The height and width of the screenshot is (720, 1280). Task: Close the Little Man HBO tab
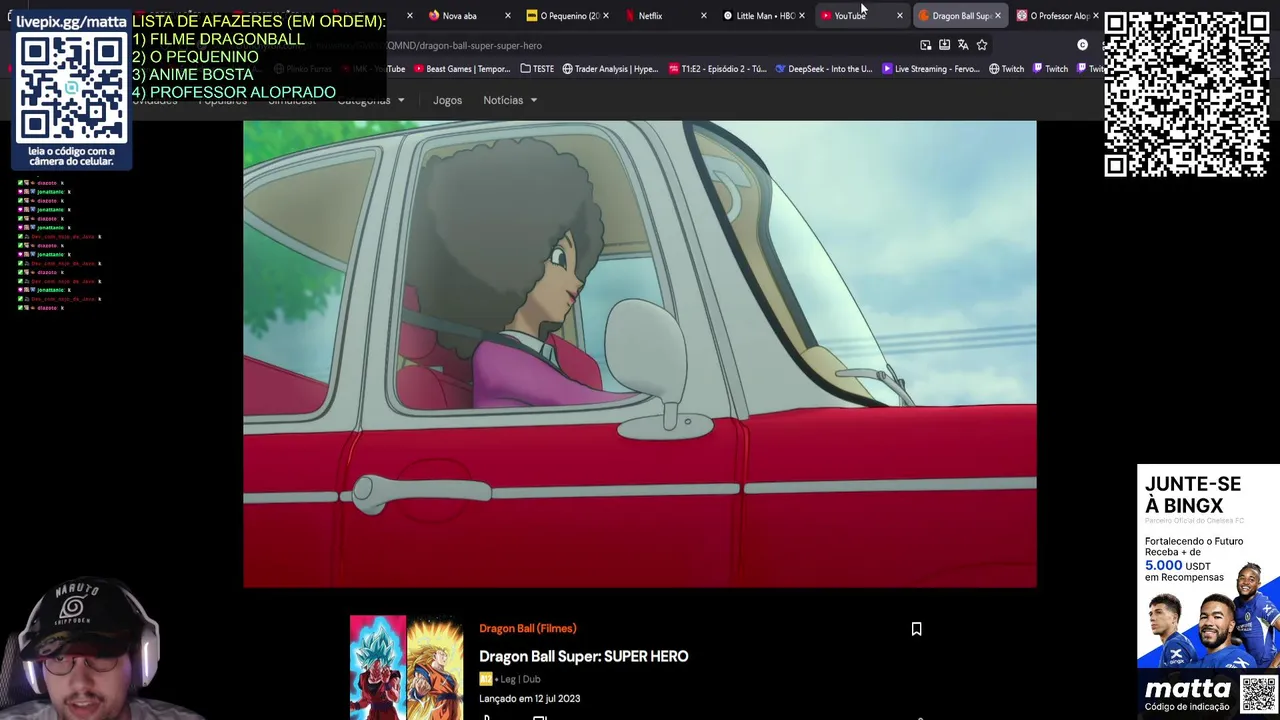coord(801,16)
